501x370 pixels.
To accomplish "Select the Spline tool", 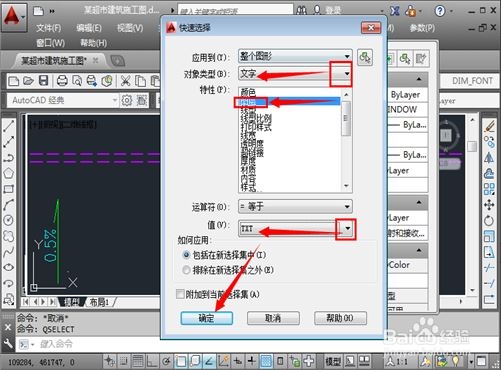I will (x=9, y=252).
